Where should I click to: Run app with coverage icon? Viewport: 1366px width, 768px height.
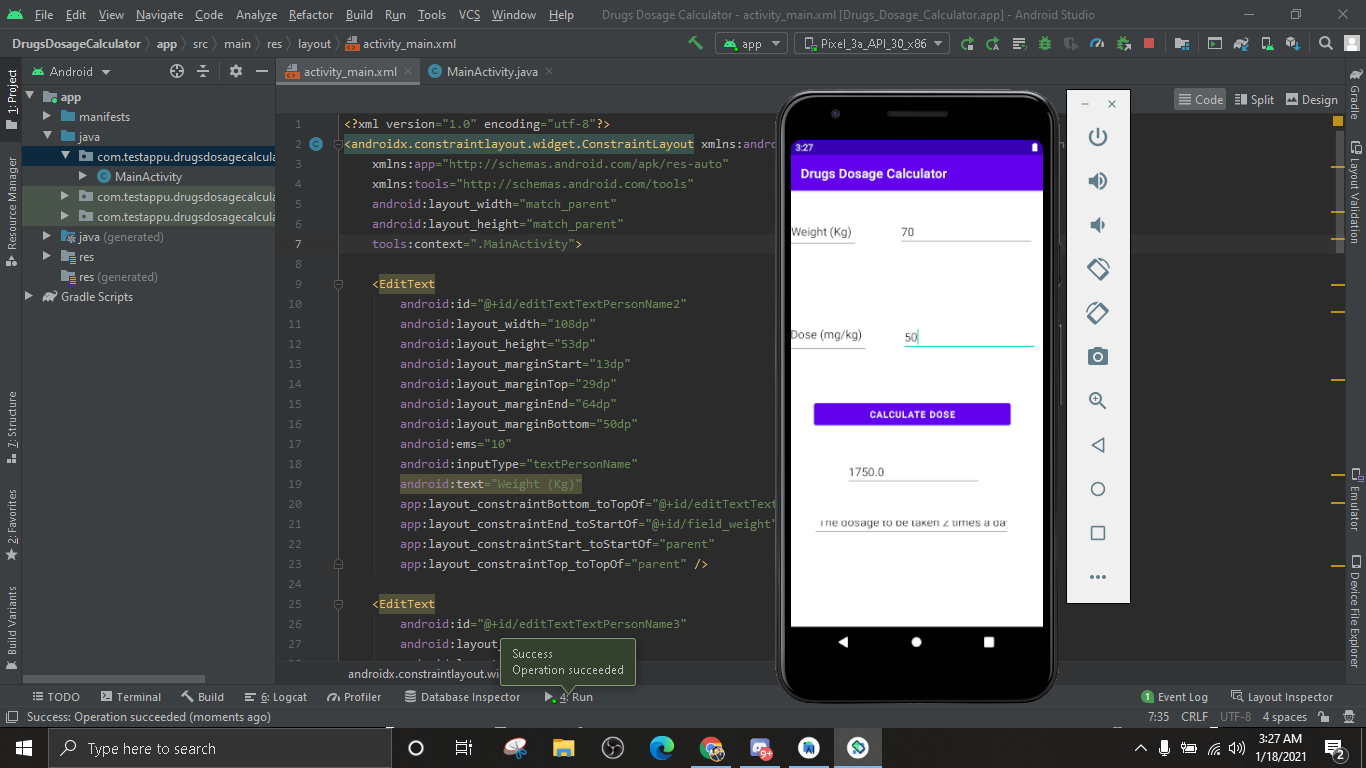coord(1071,43)
